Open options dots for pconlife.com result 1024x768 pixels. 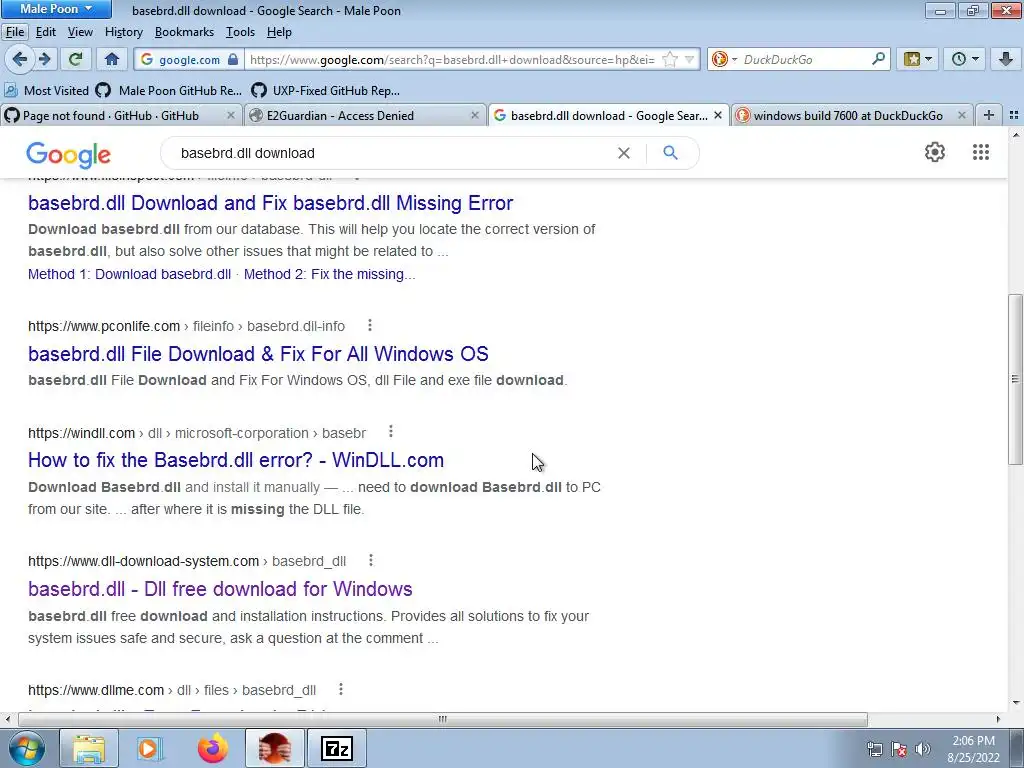click(370, 325)
